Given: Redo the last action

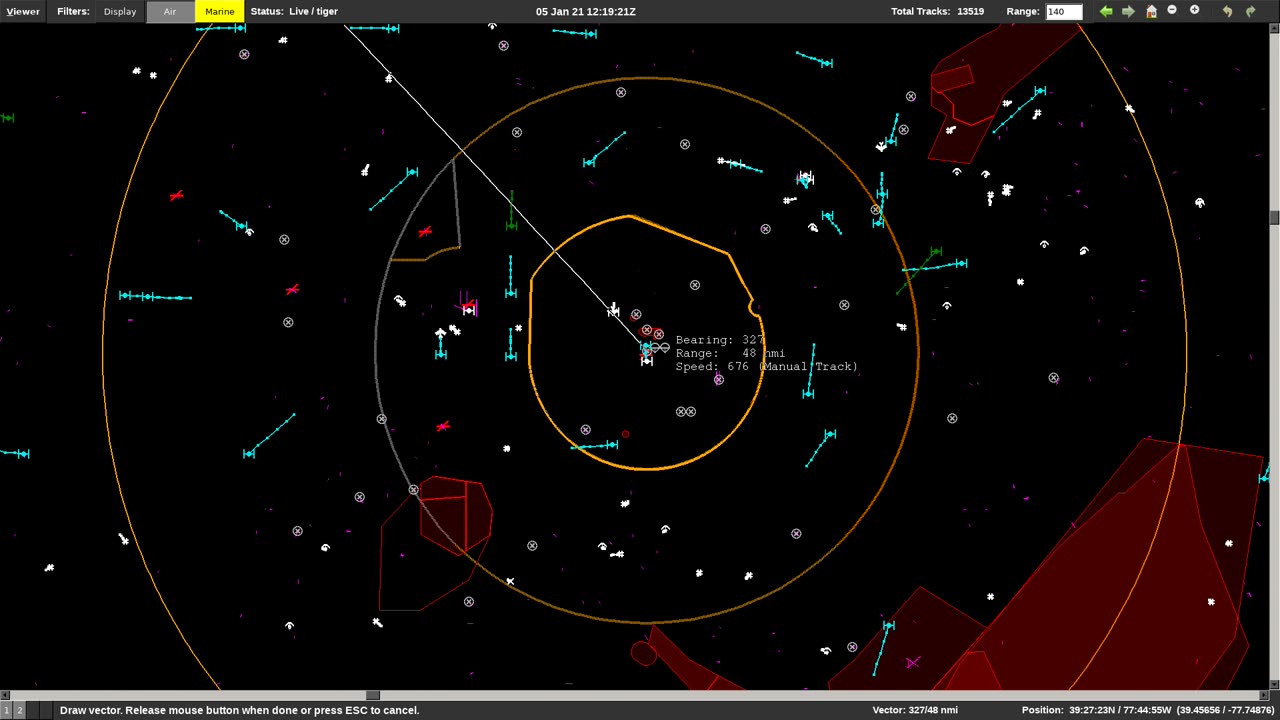Looking at the screenshot, I should [x=1250, y=11].
